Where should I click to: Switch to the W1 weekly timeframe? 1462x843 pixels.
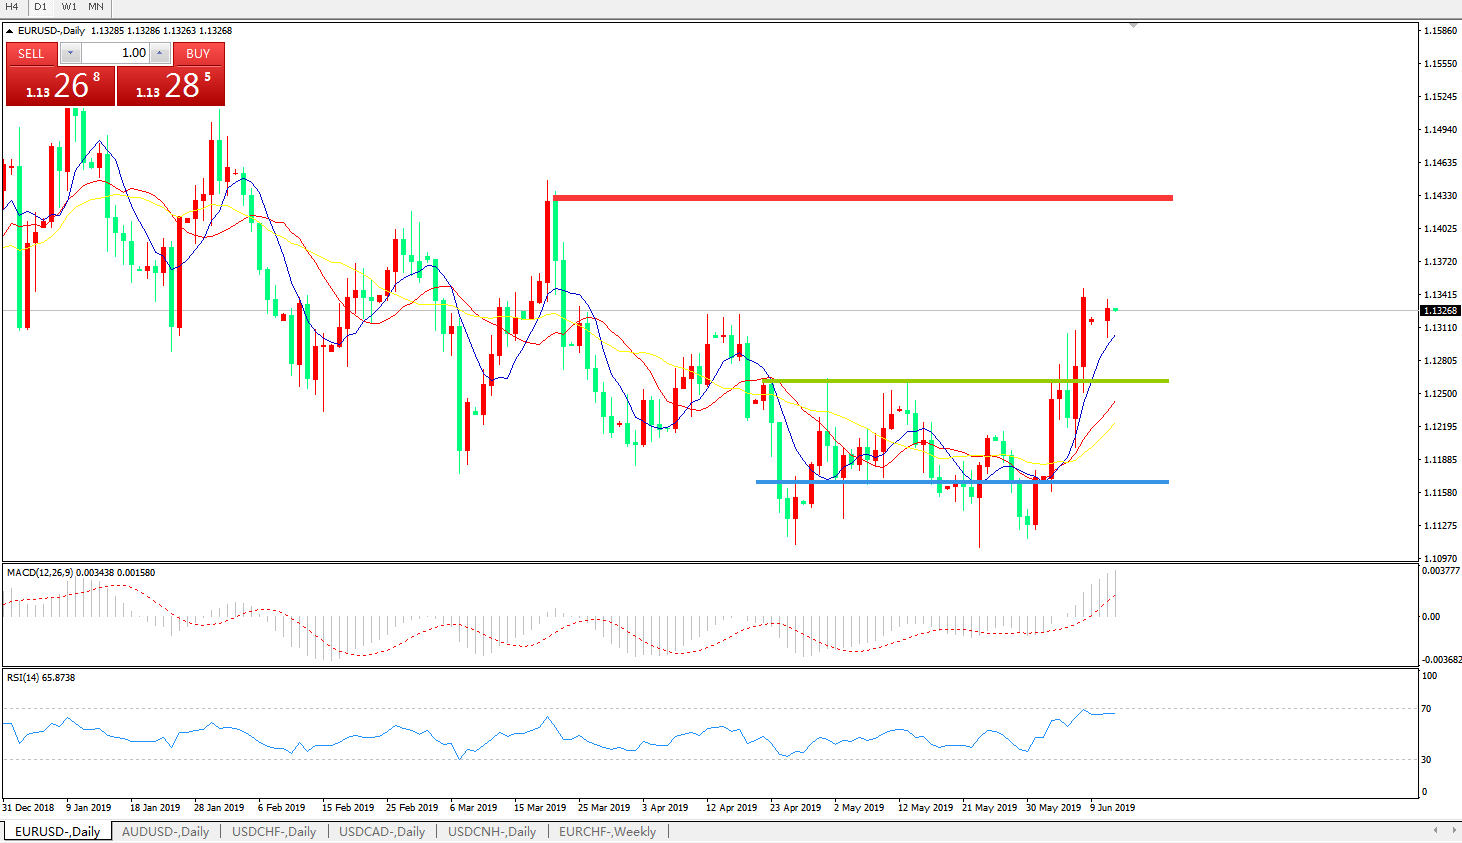point(69,7)
